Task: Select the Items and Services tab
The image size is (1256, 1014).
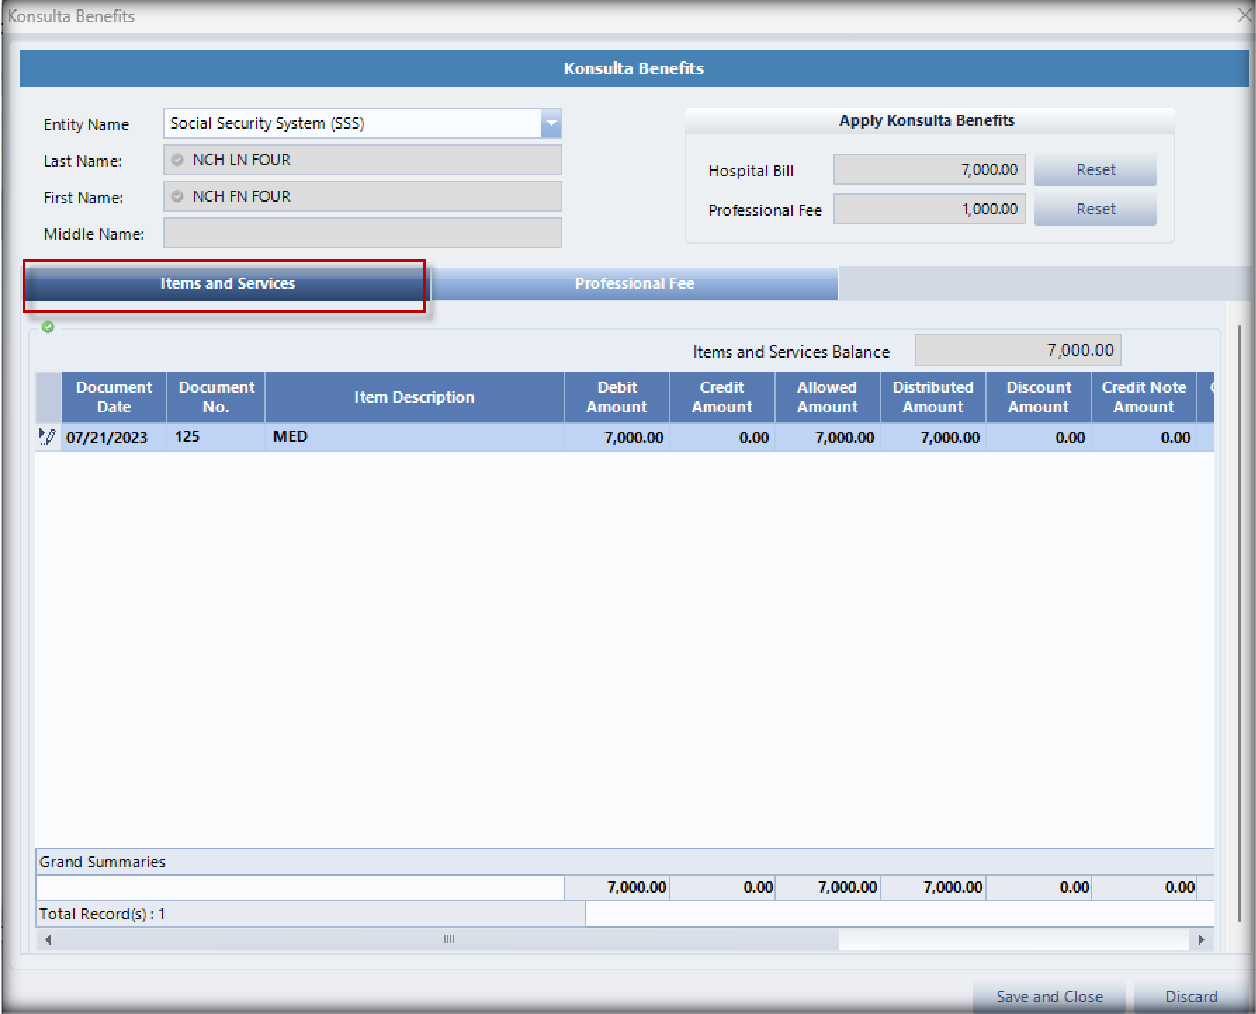Action: pos(227,284)
